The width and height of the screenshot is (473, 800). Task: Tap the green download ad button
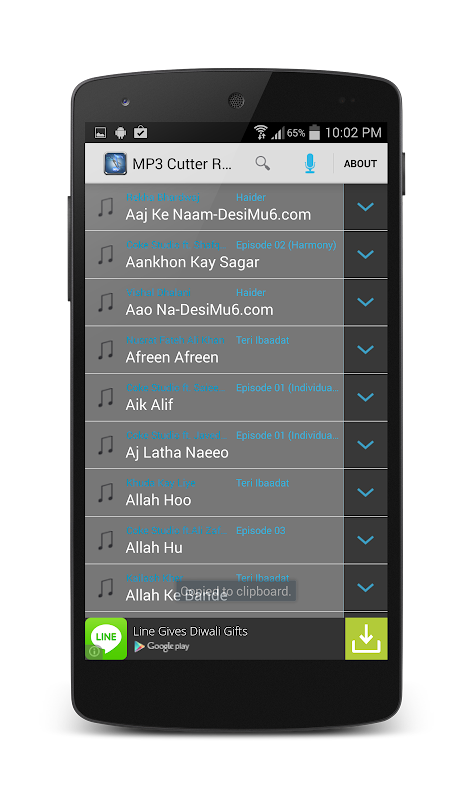pyautogui.click(x=366, y=639)
